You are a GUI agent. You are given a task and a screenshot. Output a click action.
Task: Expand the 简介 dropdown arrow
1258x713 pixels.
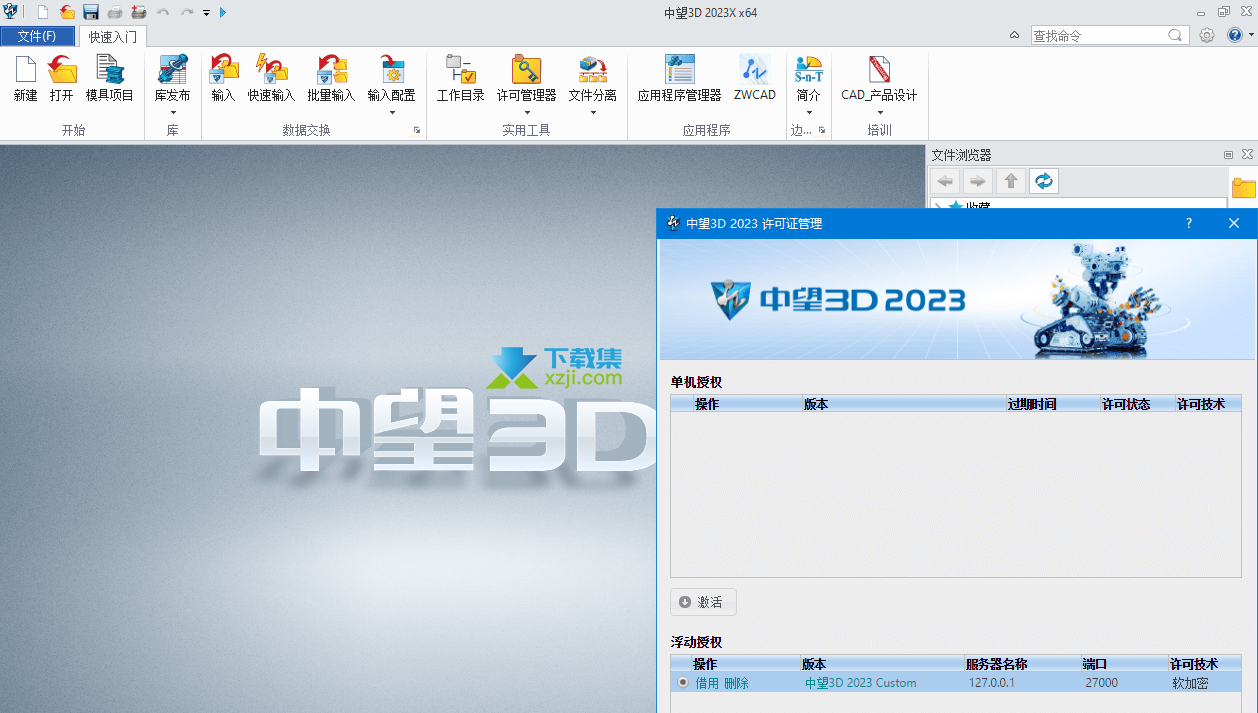pos(808,112)
